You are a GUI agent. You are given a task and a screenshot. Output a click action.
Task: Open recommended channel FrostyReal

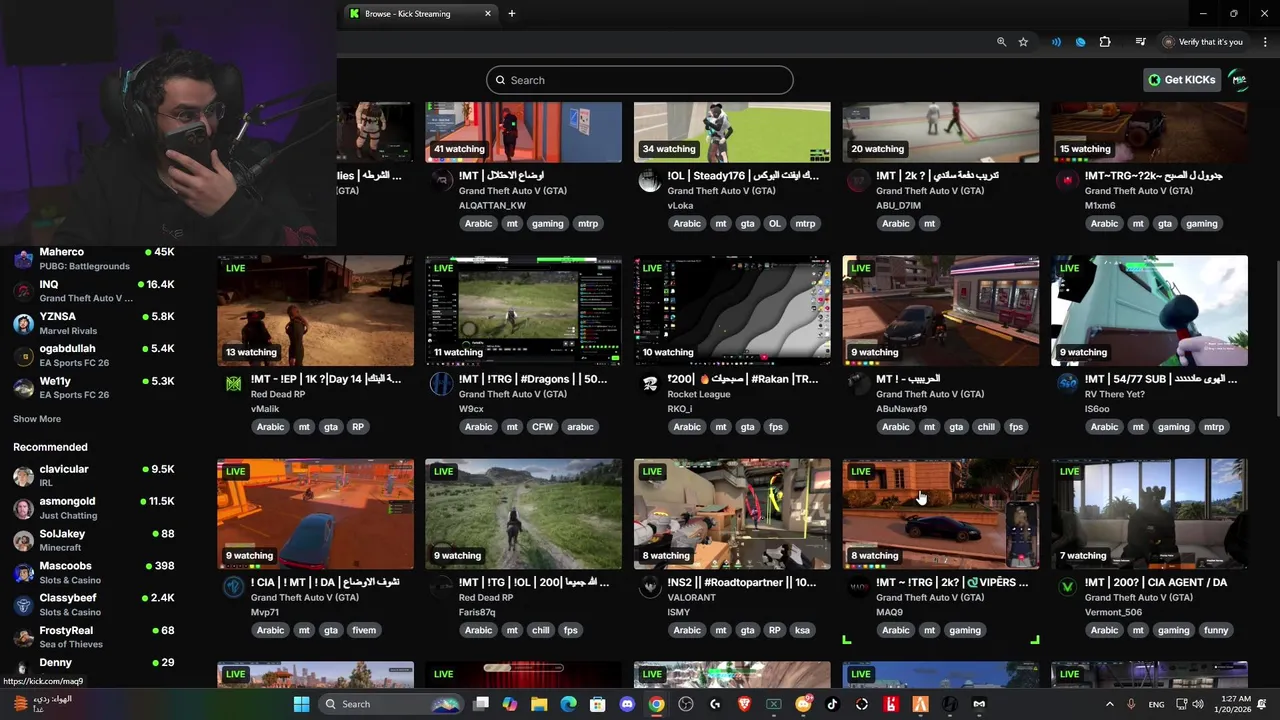[x=94, y=637]
